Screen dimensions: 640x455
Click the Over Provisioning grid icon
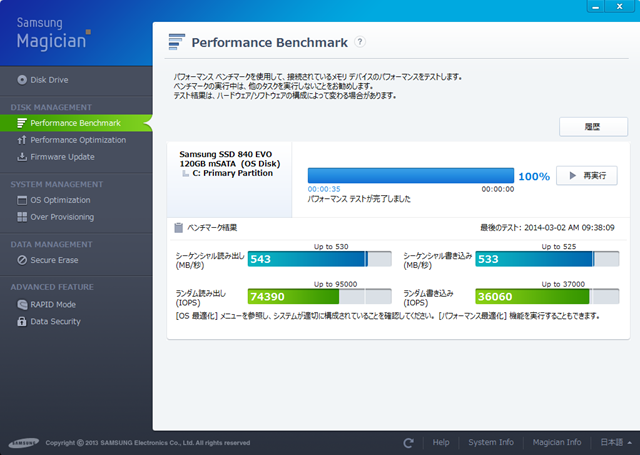pyautogui.click(x=22, y=217)
